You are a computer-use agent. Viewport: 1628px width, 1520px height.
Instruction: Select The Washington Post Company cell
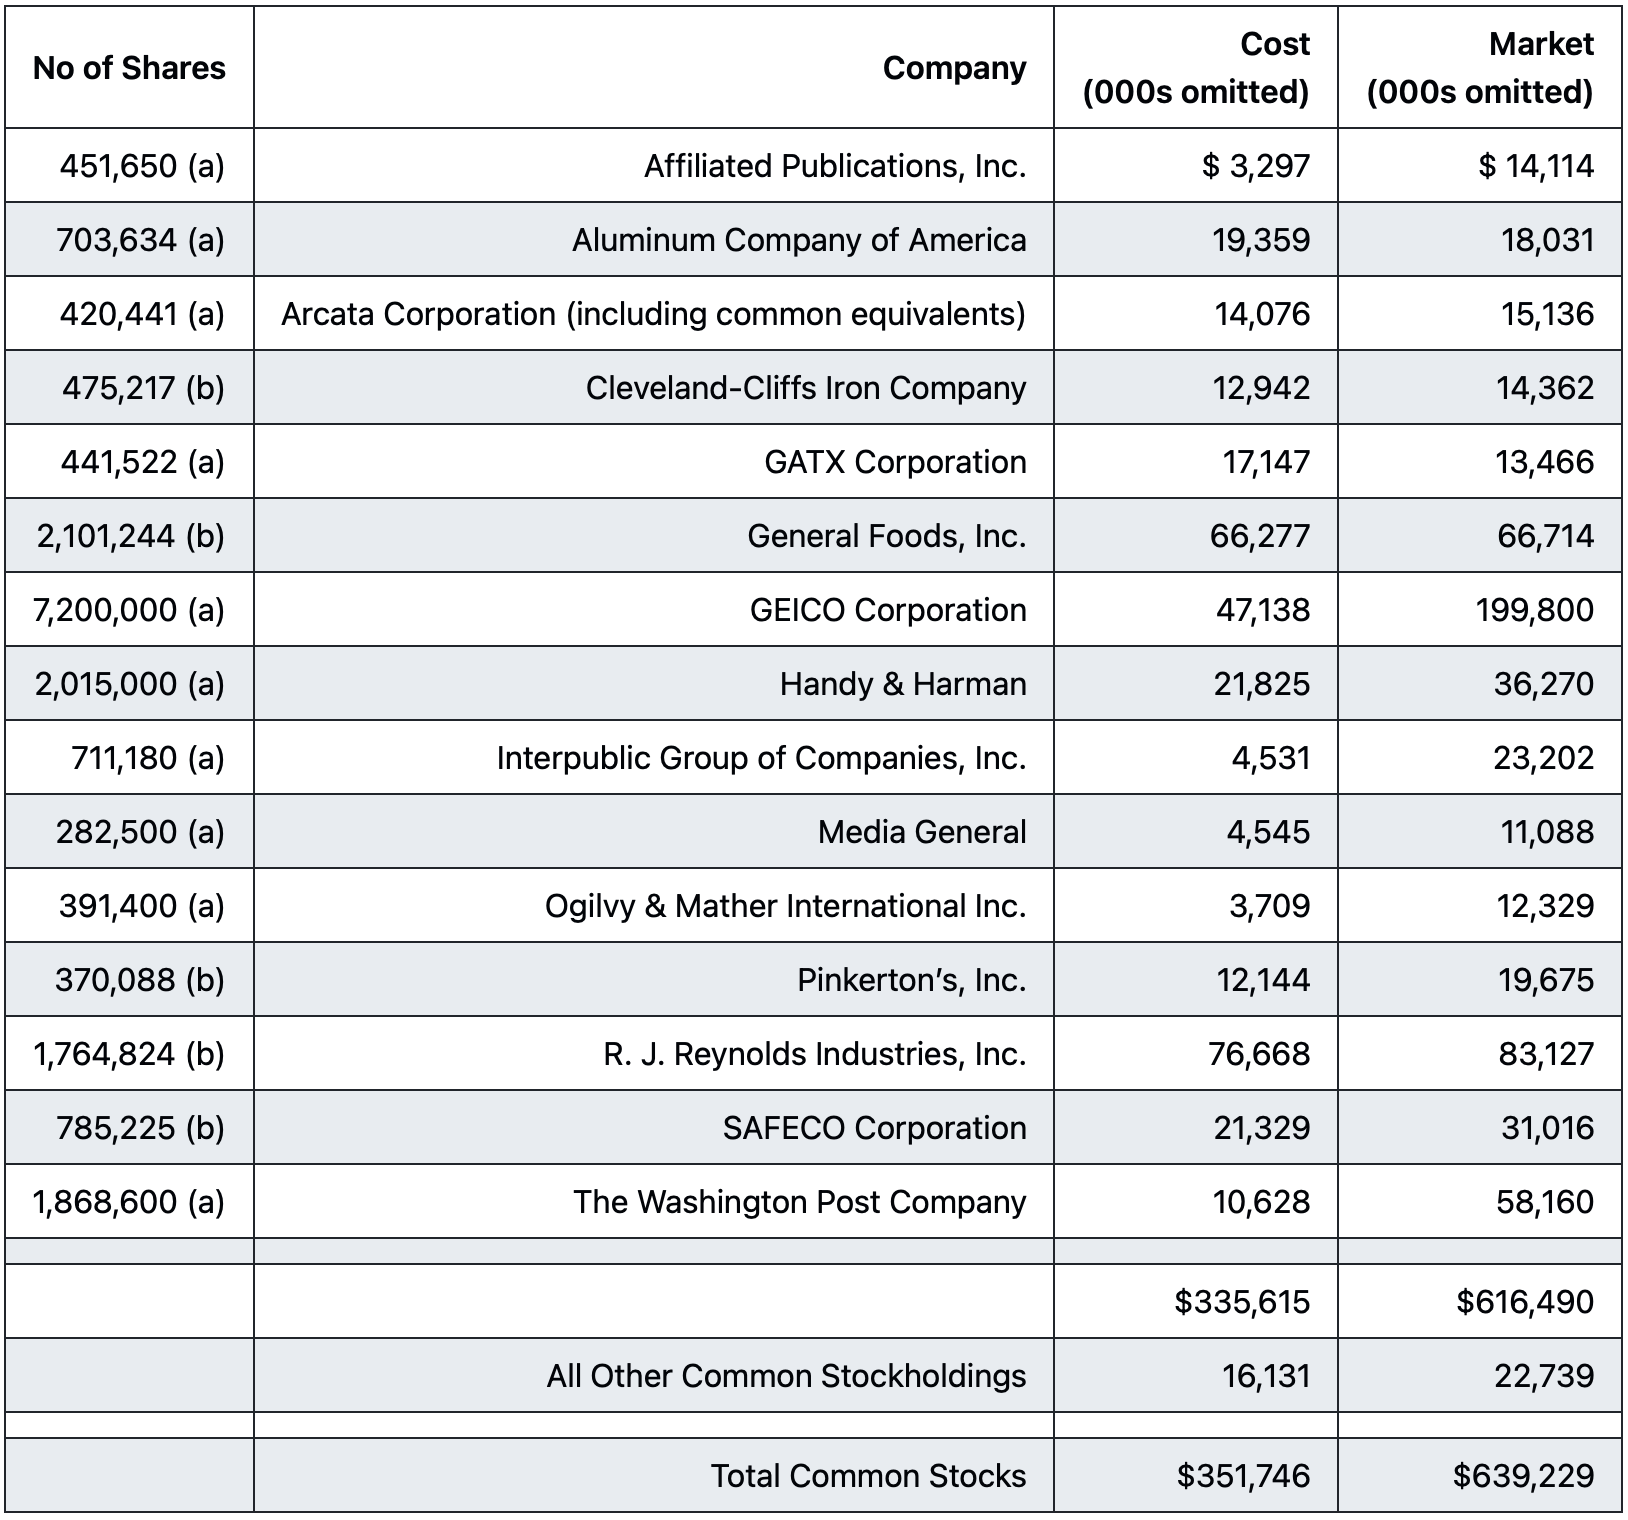pos(654,1202)
